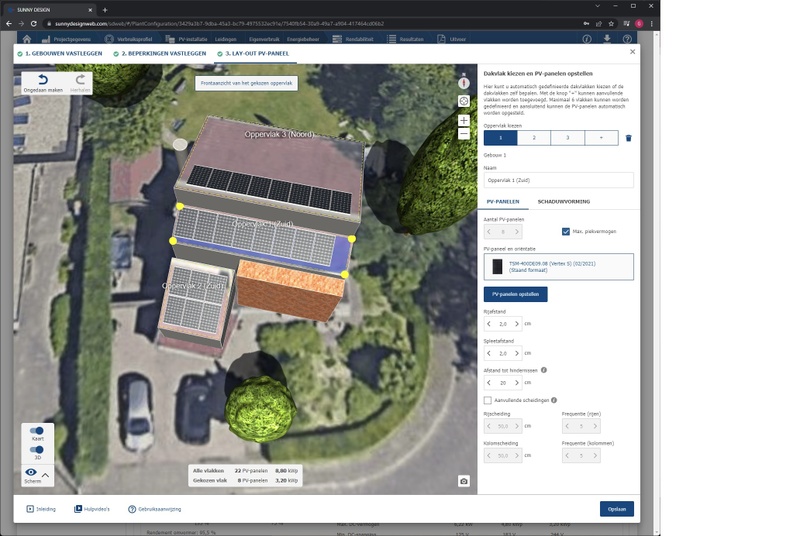This screenshot has width=800, height=536.
Task: Increase Rijafstand with right arrow
Action: [x=517, y=324]
